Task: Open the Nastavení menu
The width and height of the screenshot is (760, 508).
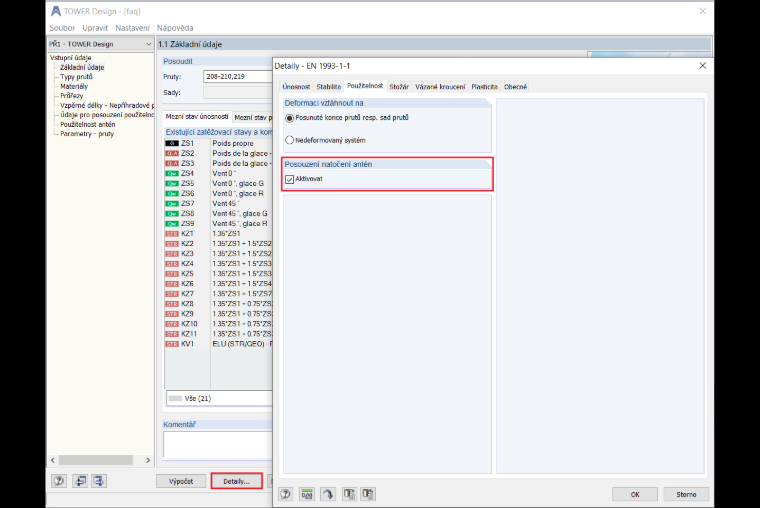Action: pyautogui.click(x=132, y=28)
